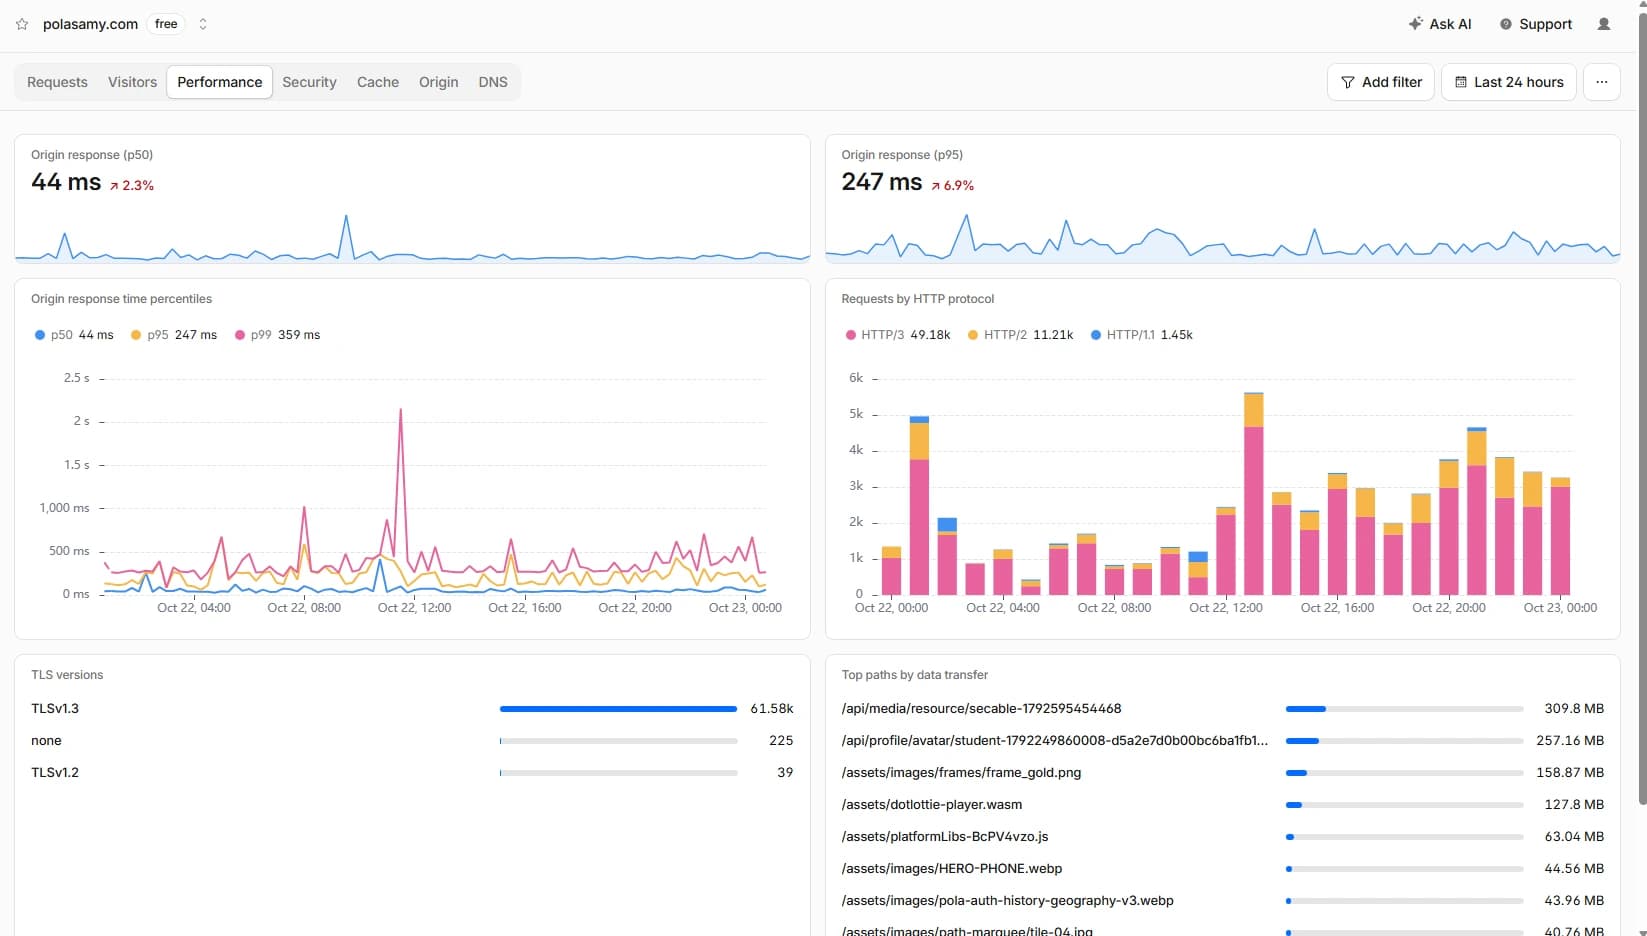Screen dimensions: 1647x936
Task: Select the HERO-PHONE.webp path
Action: coord(952,868)
